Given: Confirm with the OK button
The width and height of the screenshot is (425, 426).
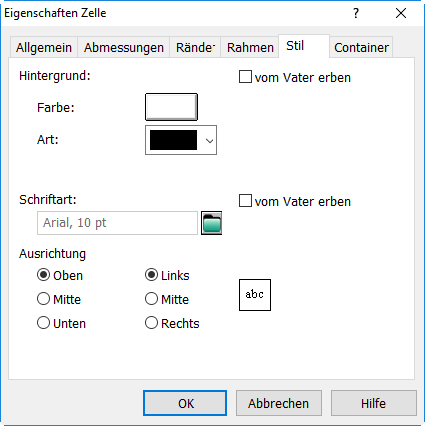Looking at the screenshot, I should click(x=185, y=403).
